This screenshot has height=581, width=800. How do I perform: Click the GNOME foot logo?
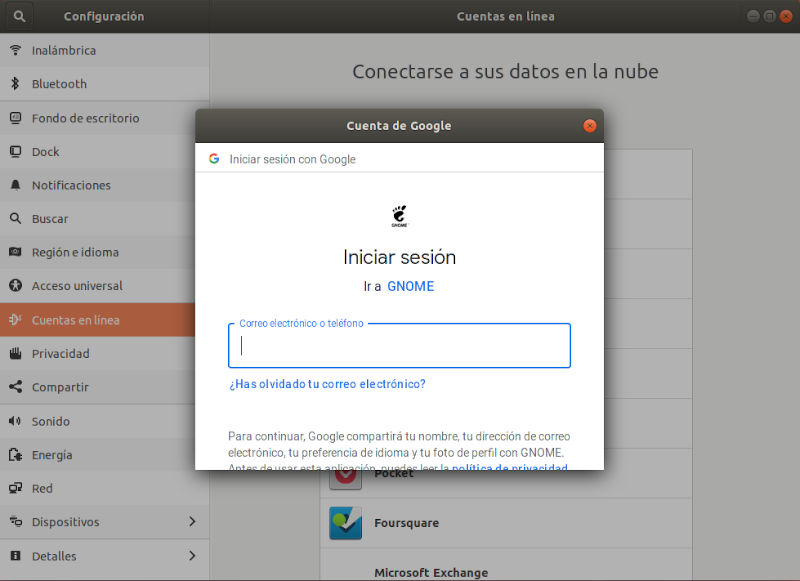[x=399, y=216]
